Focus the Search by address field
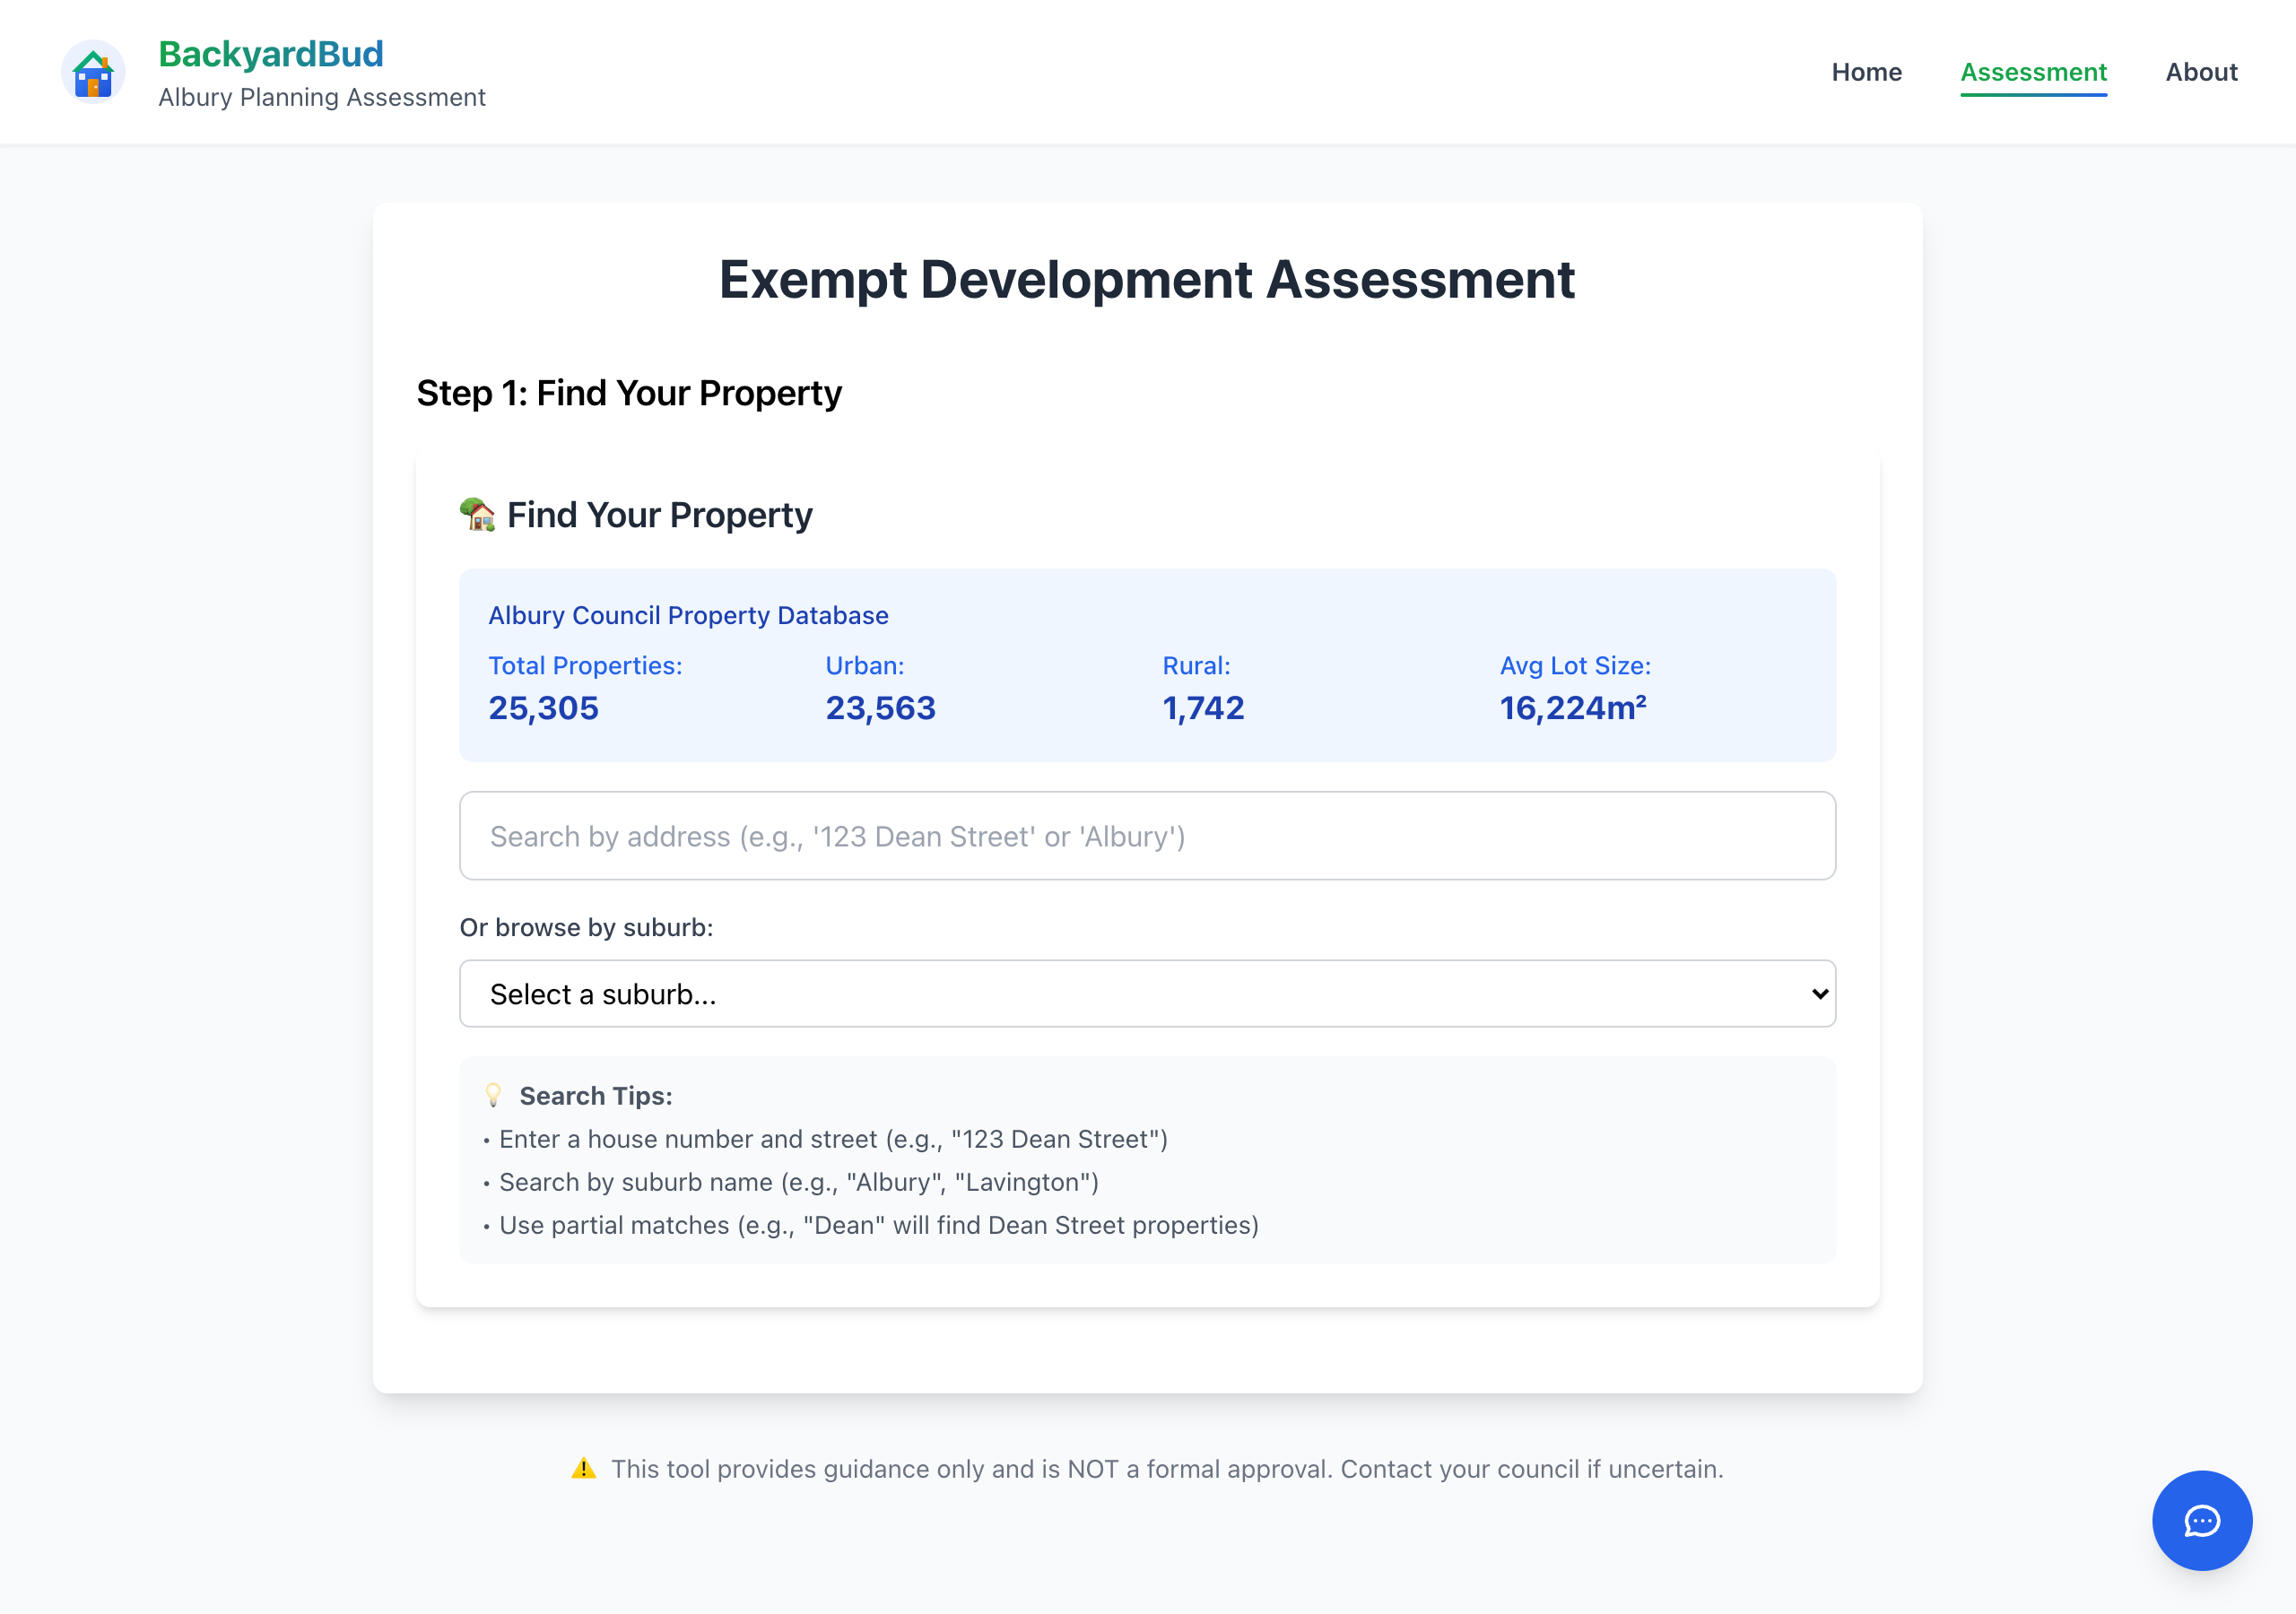 [1147, 836]
